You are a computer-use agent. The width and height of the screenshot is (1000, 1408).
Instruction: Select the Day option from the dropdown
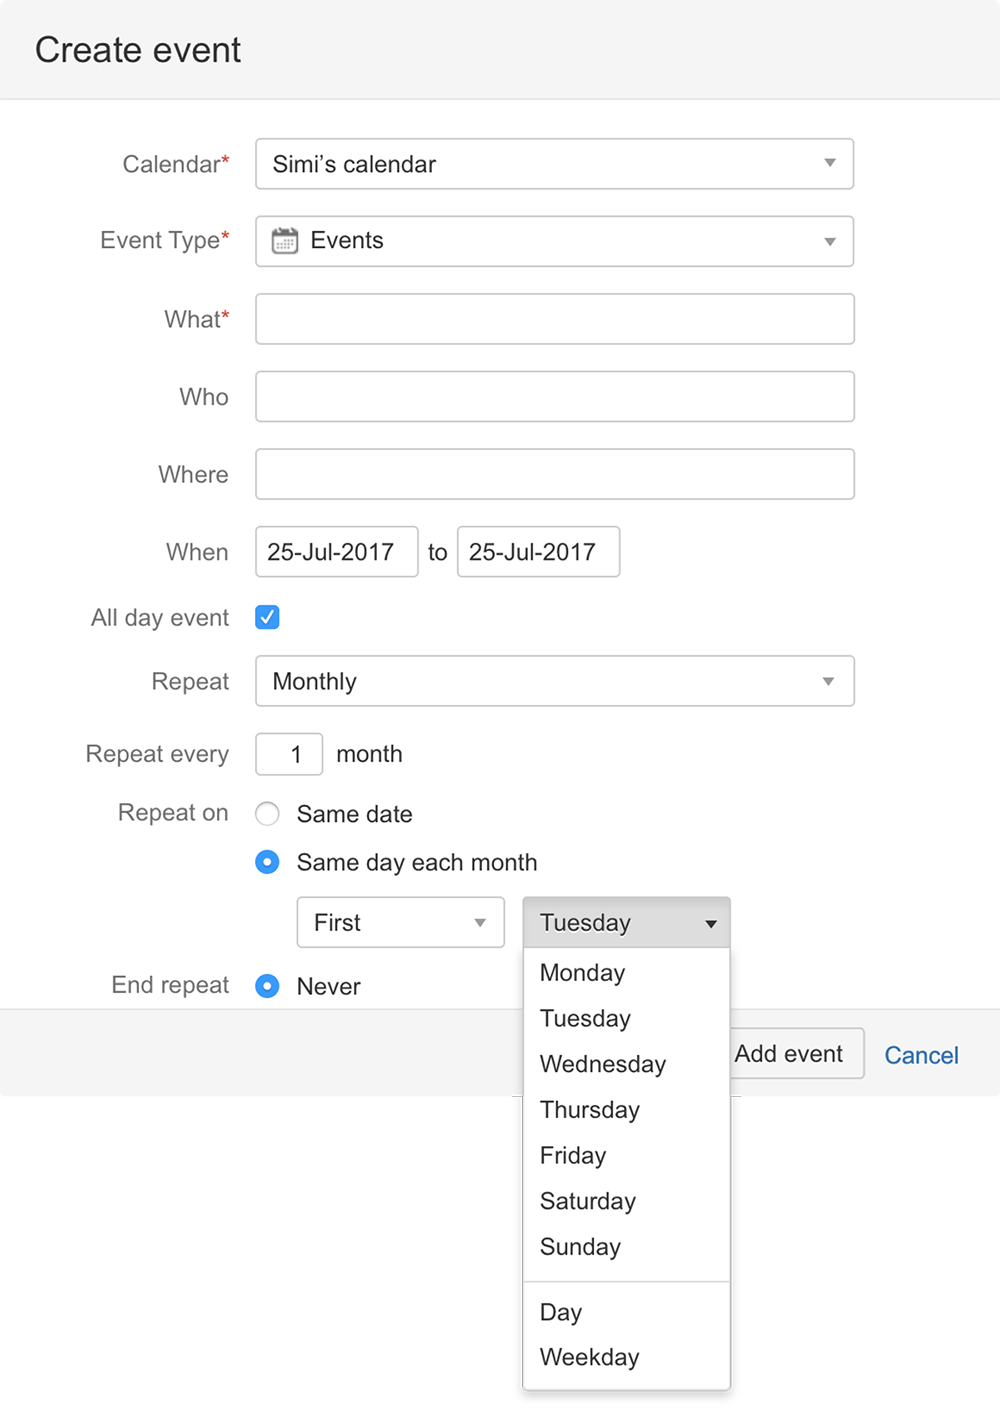click(x=561, y=1312)
